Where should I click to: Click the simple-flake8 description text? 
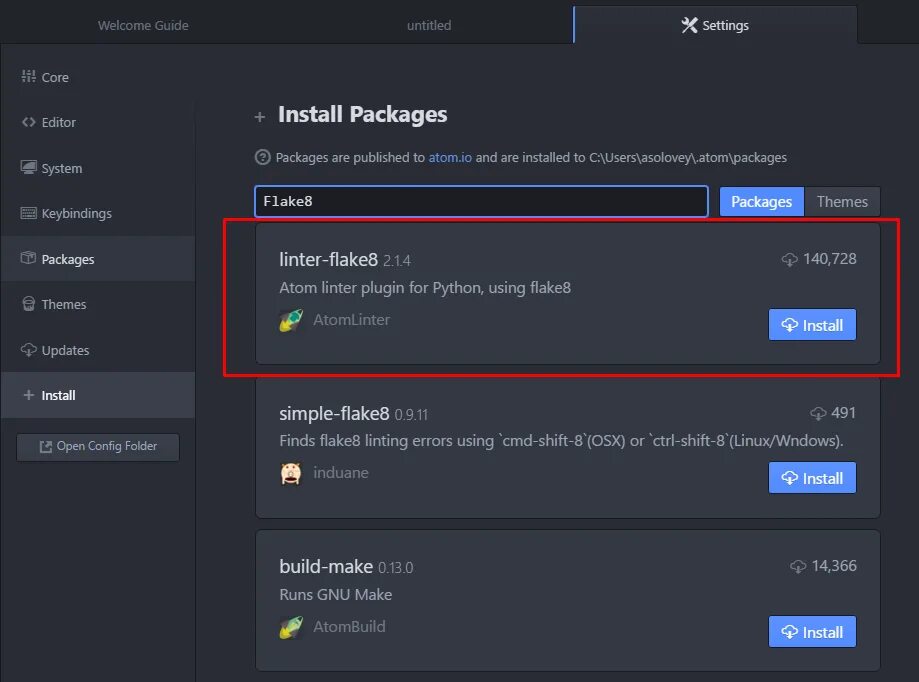(x=561, y=441)
